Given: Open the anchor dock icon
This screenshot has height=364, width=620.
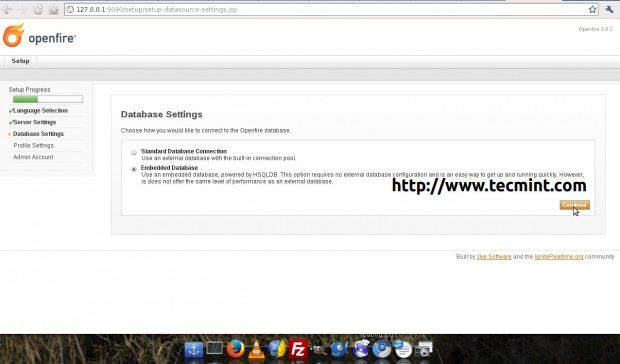Looking at the screenshot, I should tap(194, 349).
